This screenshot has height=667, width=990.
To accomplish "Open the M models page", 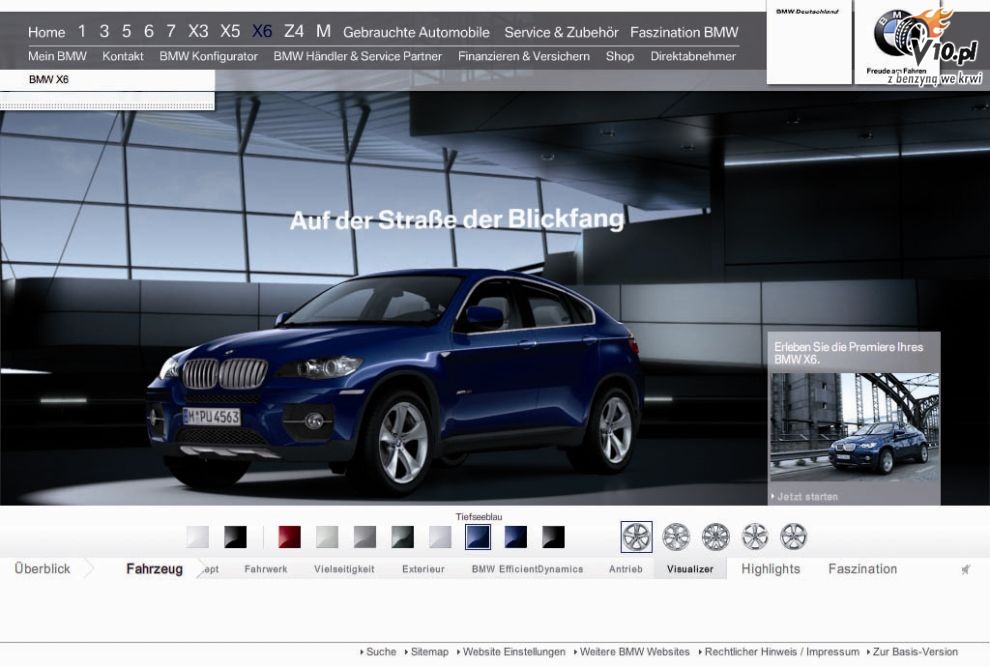I will tap(323, 32).
